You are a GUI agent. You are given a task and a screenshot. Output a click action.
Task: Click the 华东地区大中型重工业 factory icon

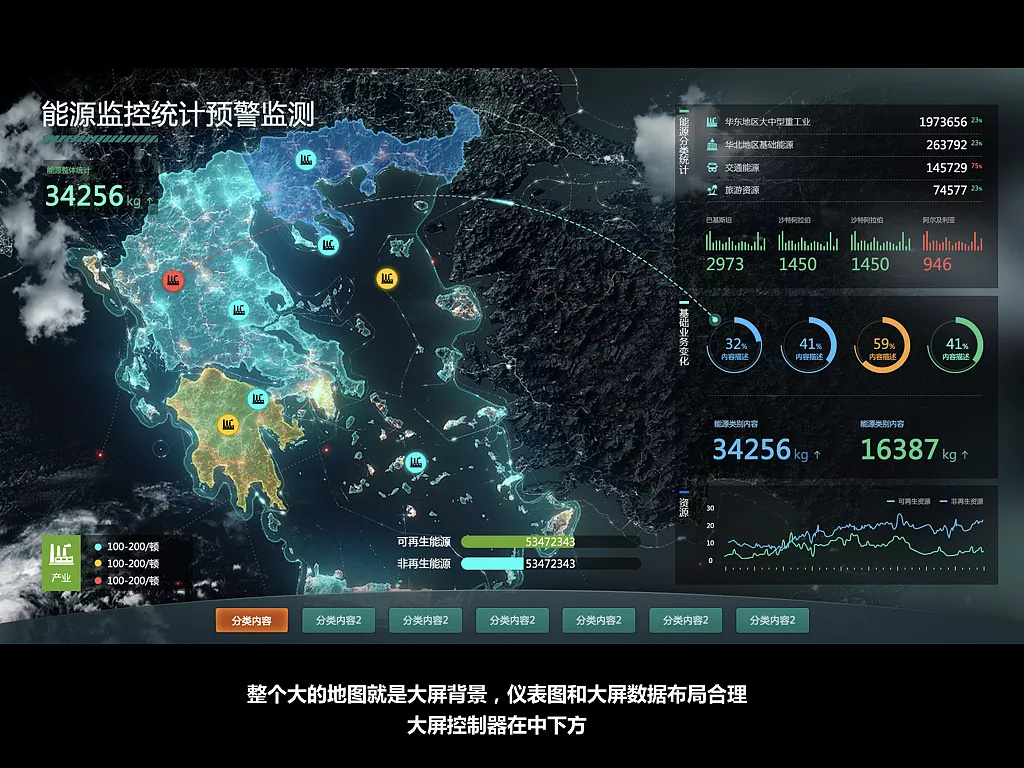[712, 122]
